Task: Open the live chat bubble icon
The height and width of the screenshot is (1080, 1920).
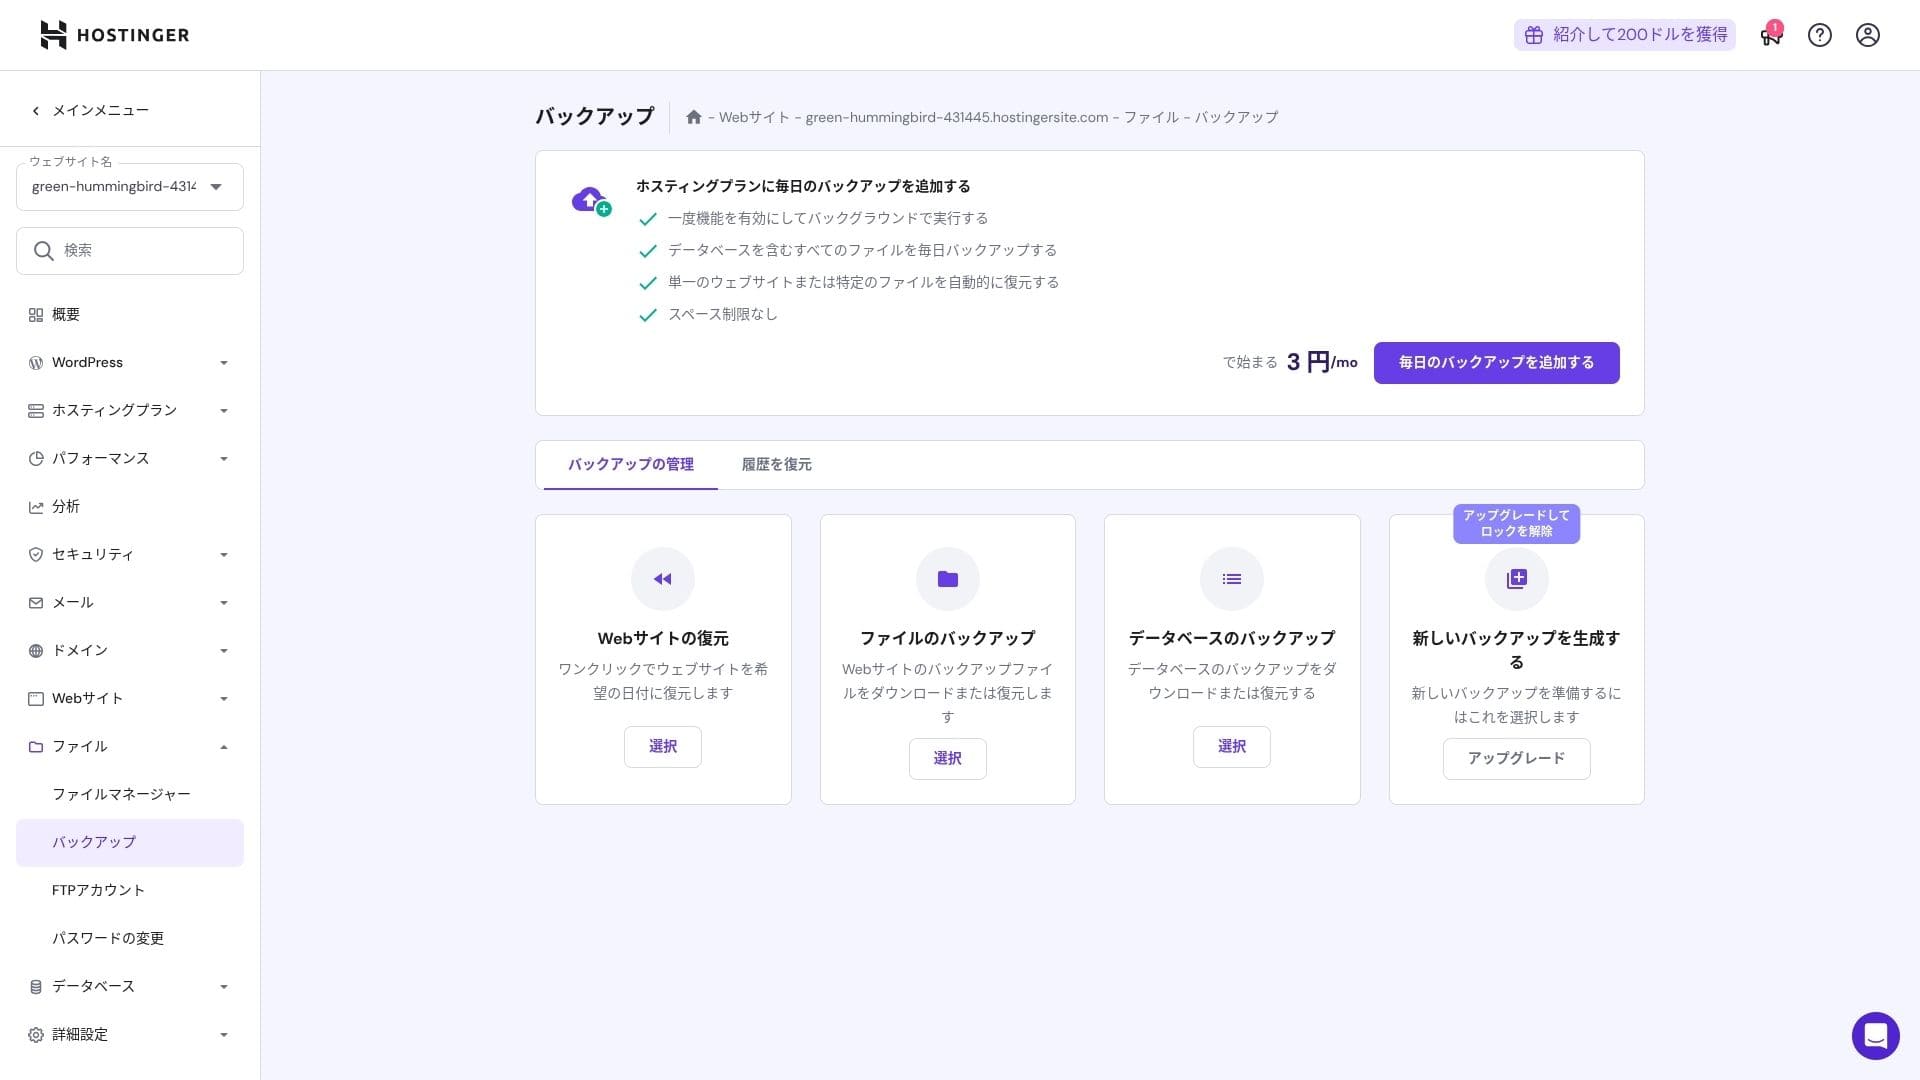Action: (1876, 1035)
